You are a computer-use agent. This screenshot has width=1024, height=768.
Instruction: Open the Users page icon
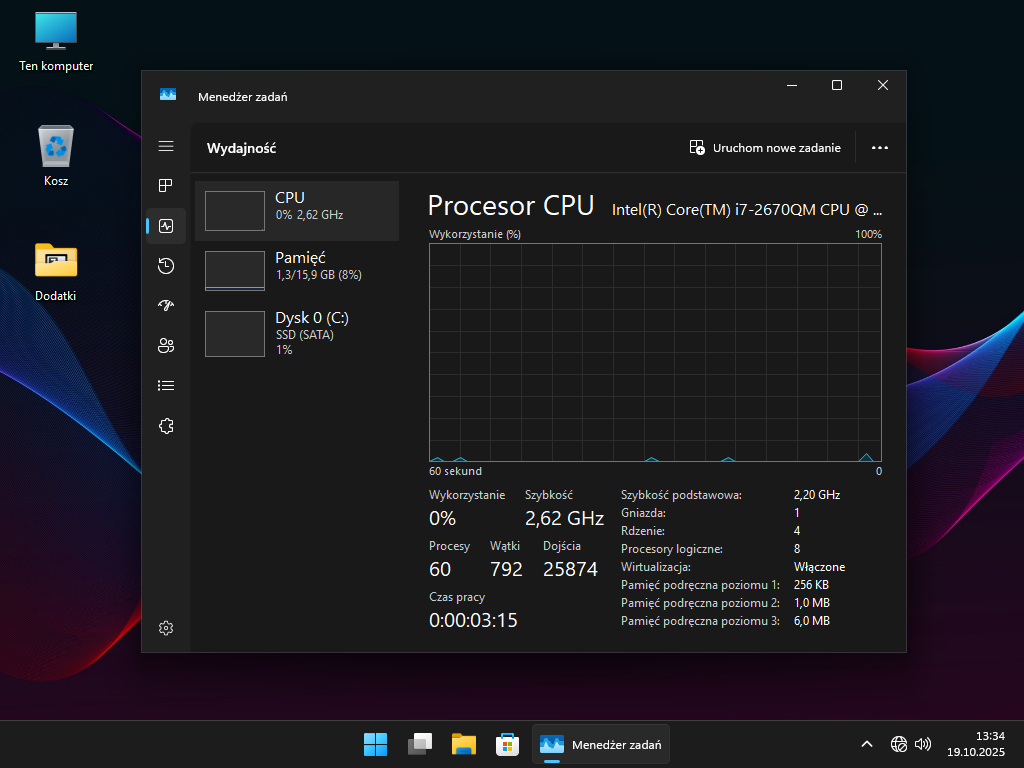(x=166, y=346)
